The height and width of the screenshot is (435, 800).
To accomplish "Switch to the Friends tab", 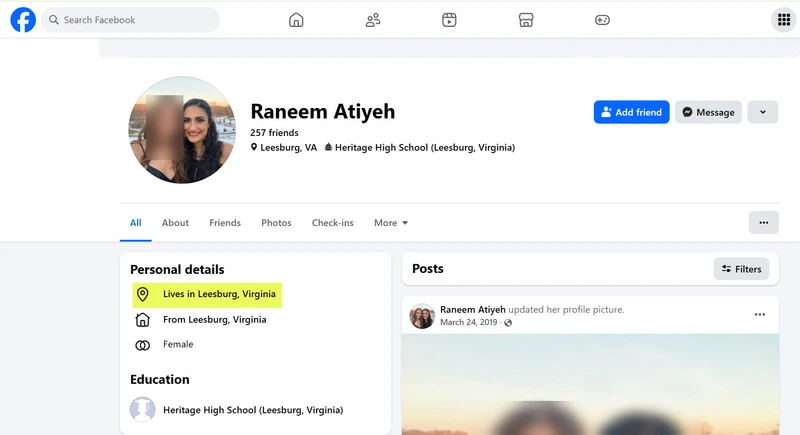I will [x=225, y=223].
